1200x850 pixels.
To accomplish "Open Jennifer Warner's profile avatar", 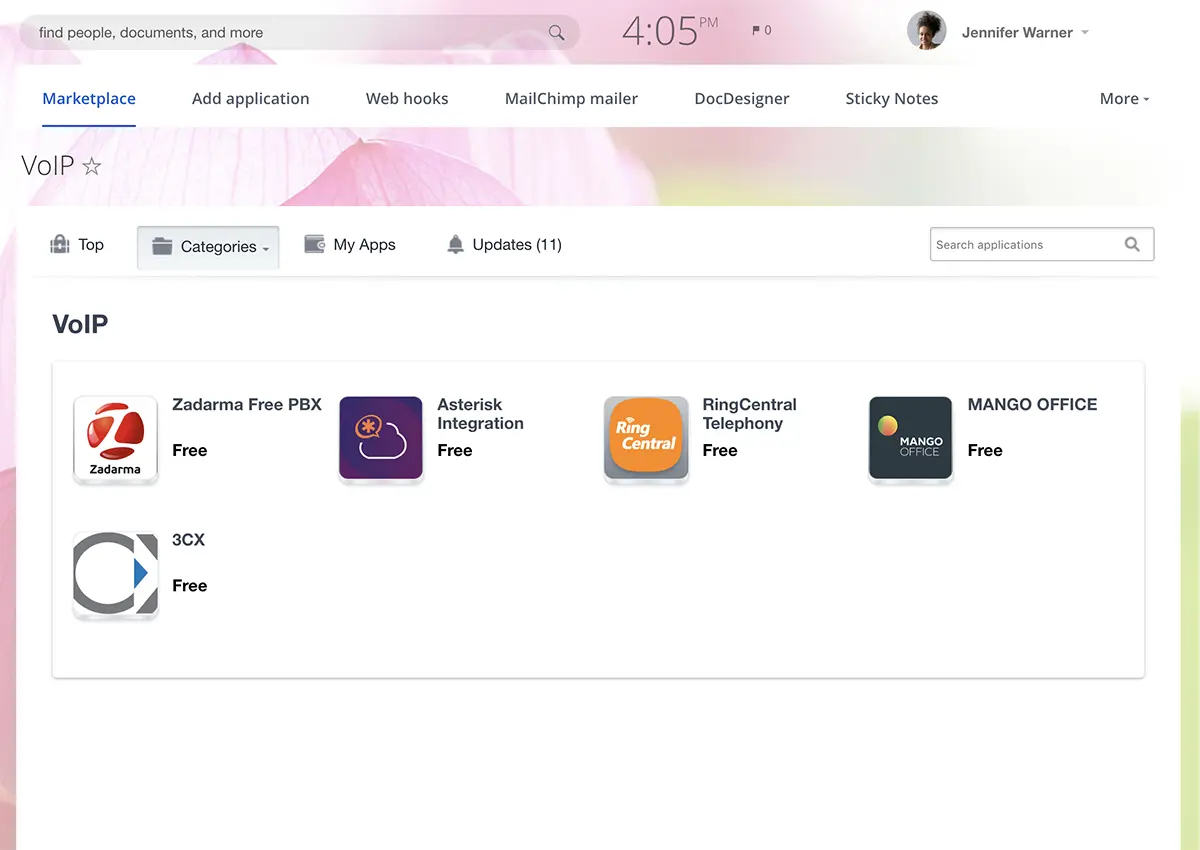I will tap(926, 31).
